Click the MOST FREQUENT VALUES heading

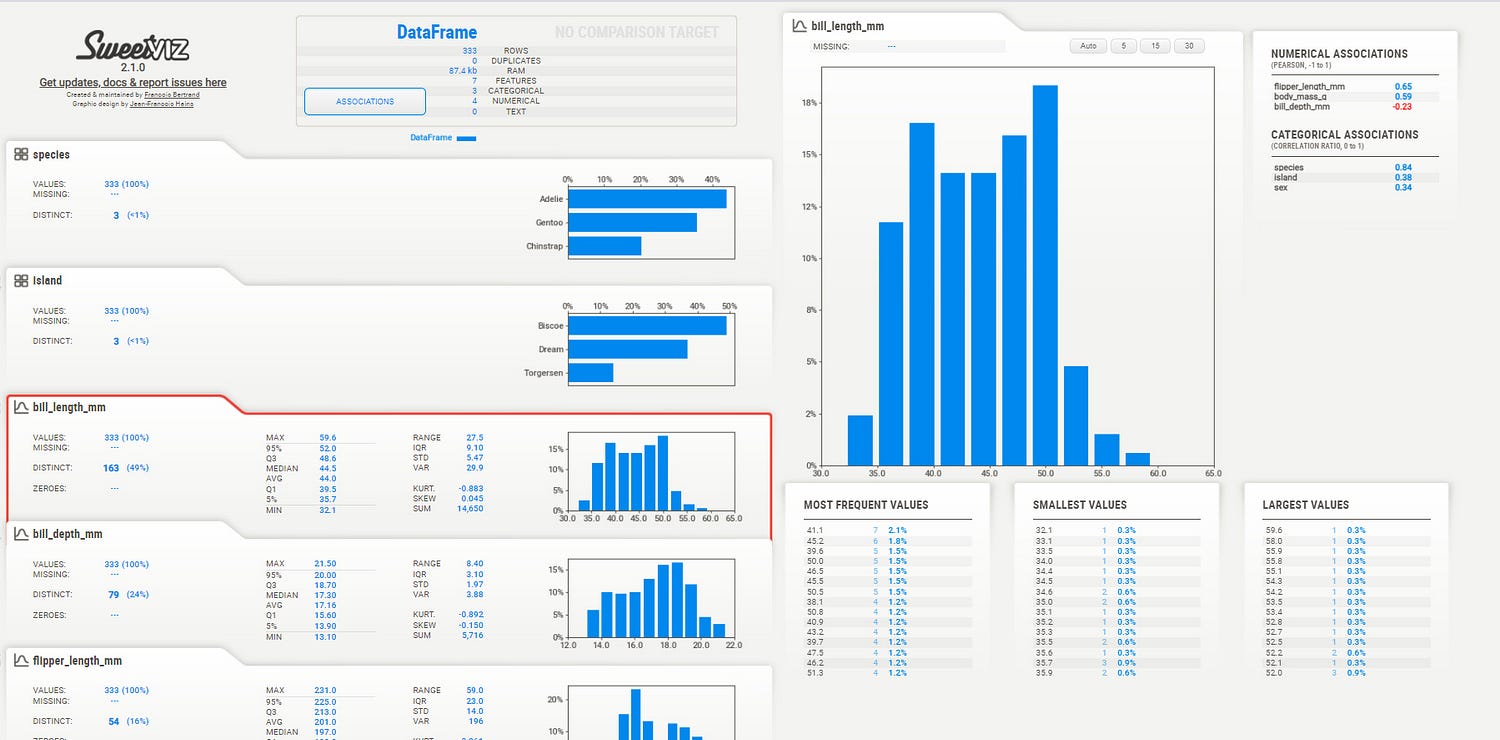click(866, 505)
